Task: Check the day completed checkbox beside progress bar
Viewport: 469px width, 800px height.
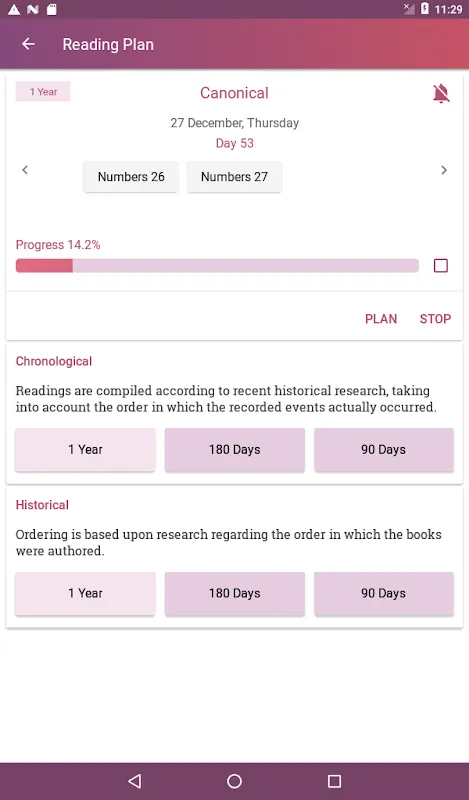Action: point(441,265)
